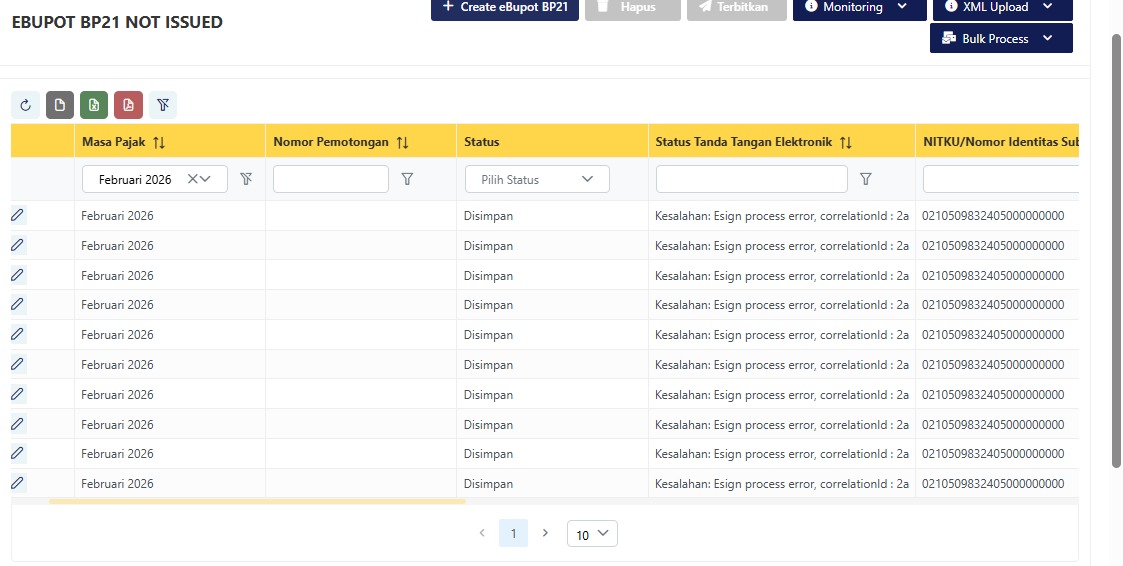Viewport: 1123px width, 566px height.
Task: Open Status Tanda Tangan Elektronik filter funnel
Action: [865, 178]
